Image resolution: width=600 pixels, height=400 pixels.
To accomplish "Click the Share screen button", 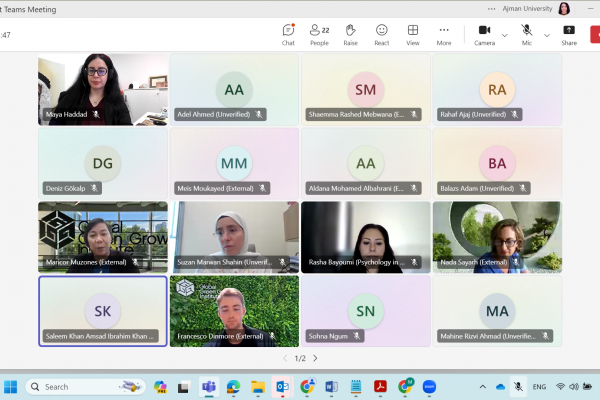I will click(x=569, y=34).
